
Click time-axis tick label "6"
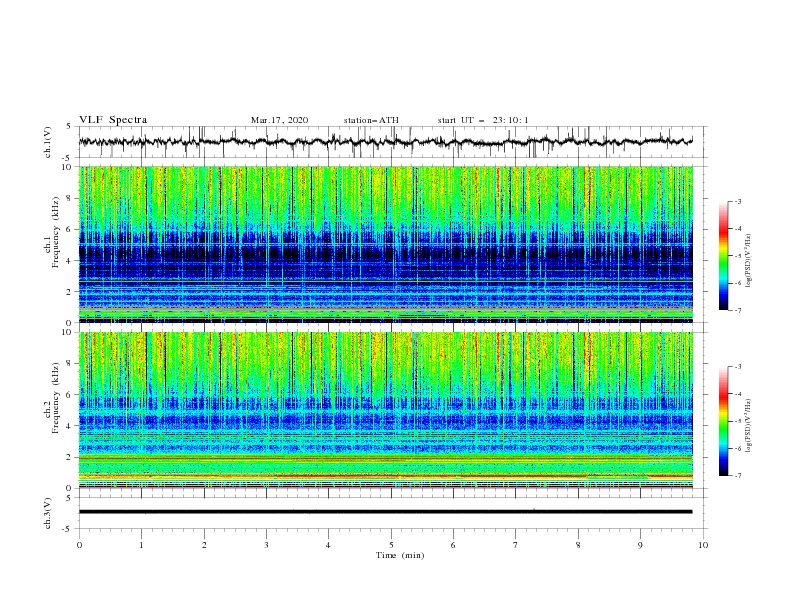pyautogui.click(x=453, y=545)
